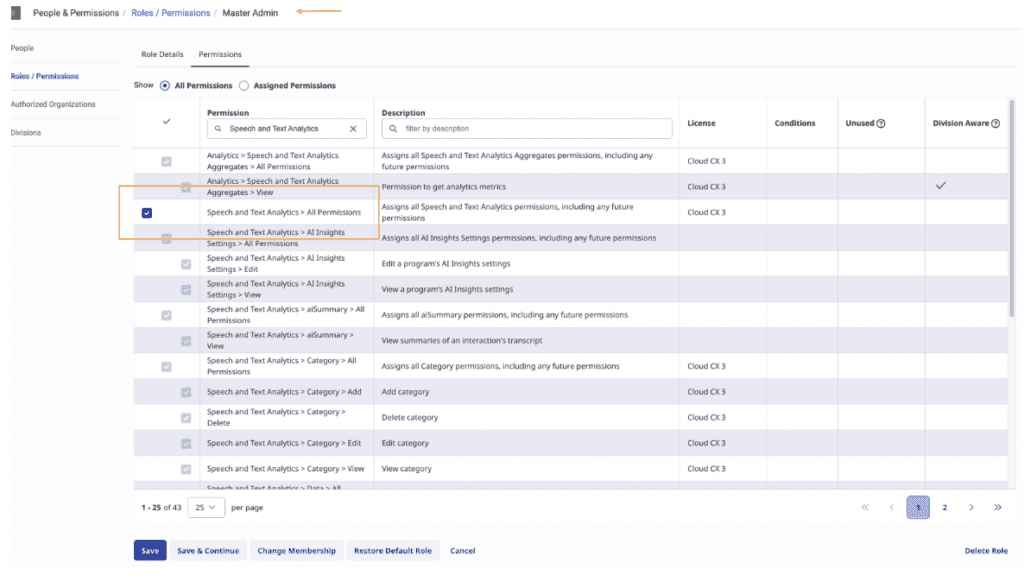Click the Save & Continue button
The width and height of the screenshot is (1024, 581).
click(x=207, y=550)
